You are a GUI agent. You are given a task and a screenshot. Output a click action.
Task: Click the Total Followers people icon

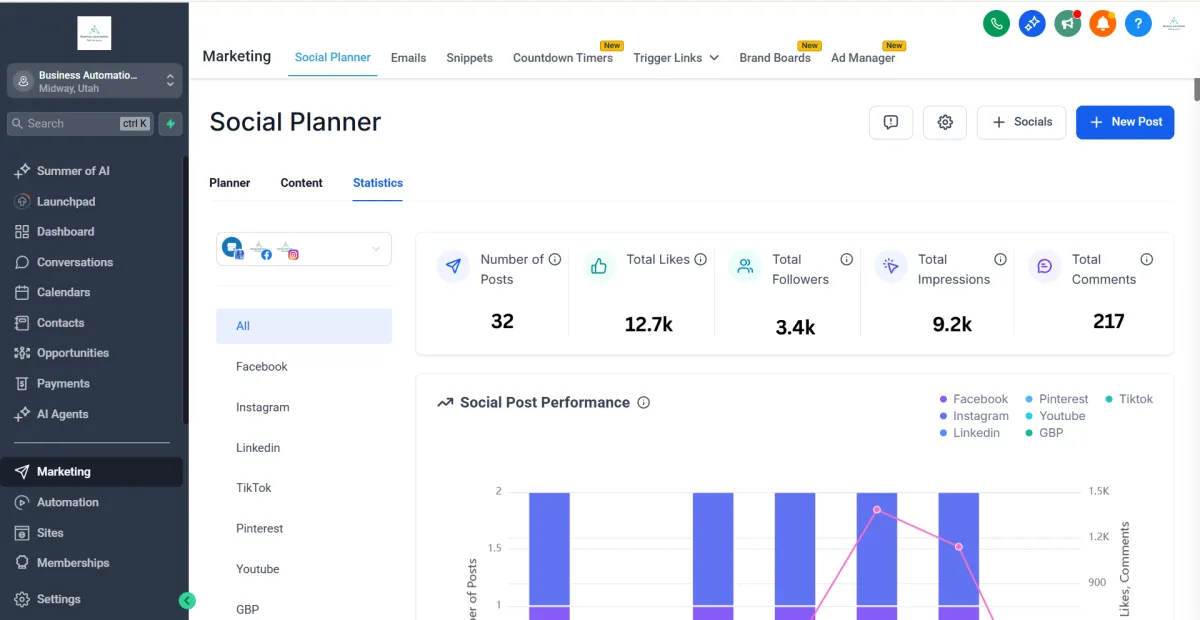745,266
